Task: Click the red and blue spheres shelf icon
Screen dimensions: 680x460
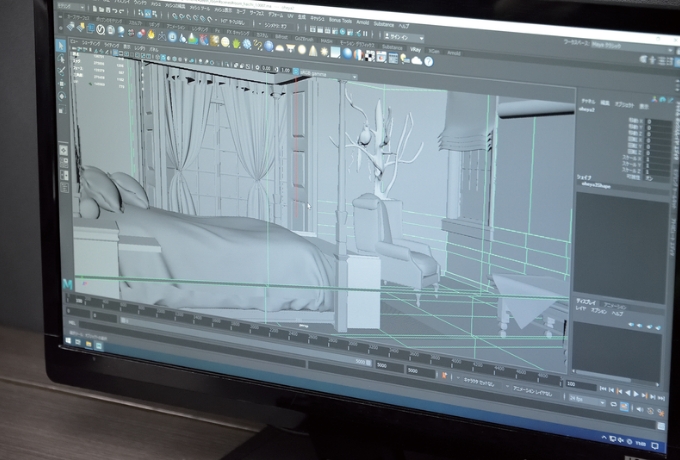Action: point(141,33)
